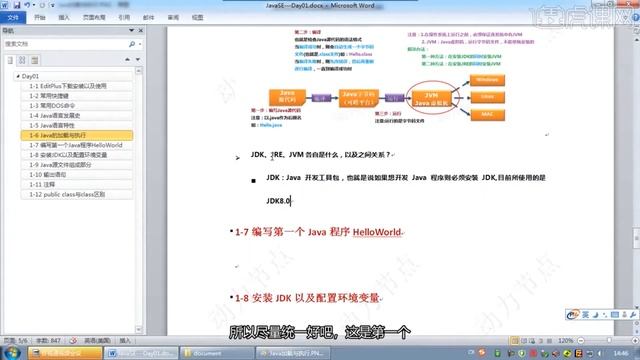The image size is (640, 360).
Task: Switch to Full Screen Reading view button
Action: click(524, 340)
